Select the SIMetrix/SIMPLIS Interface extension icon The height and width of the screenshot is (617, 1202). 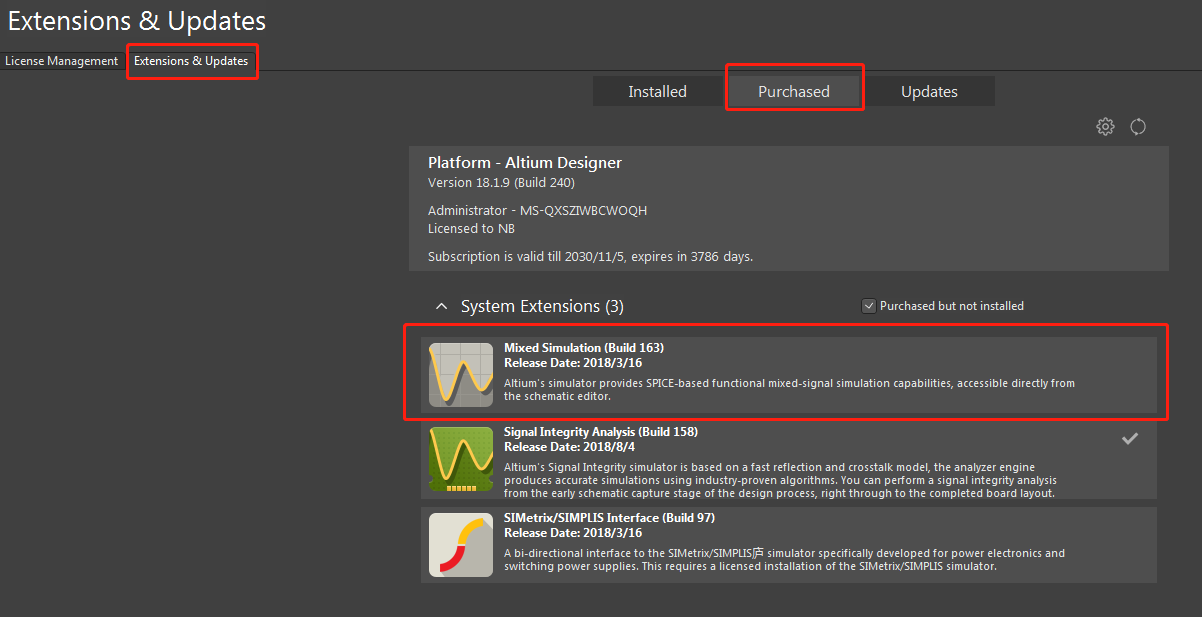coord(461,545)
